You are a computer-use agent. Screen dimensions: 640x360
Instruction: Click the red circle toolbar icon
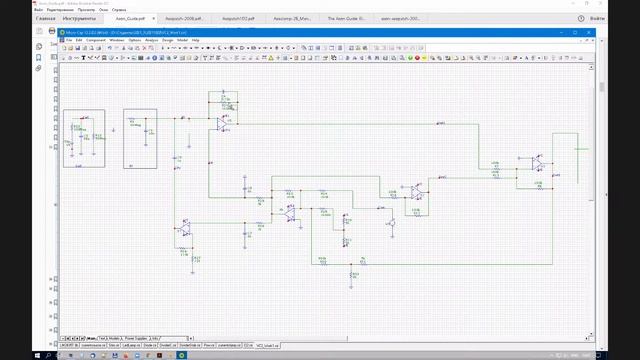[417, 58]
